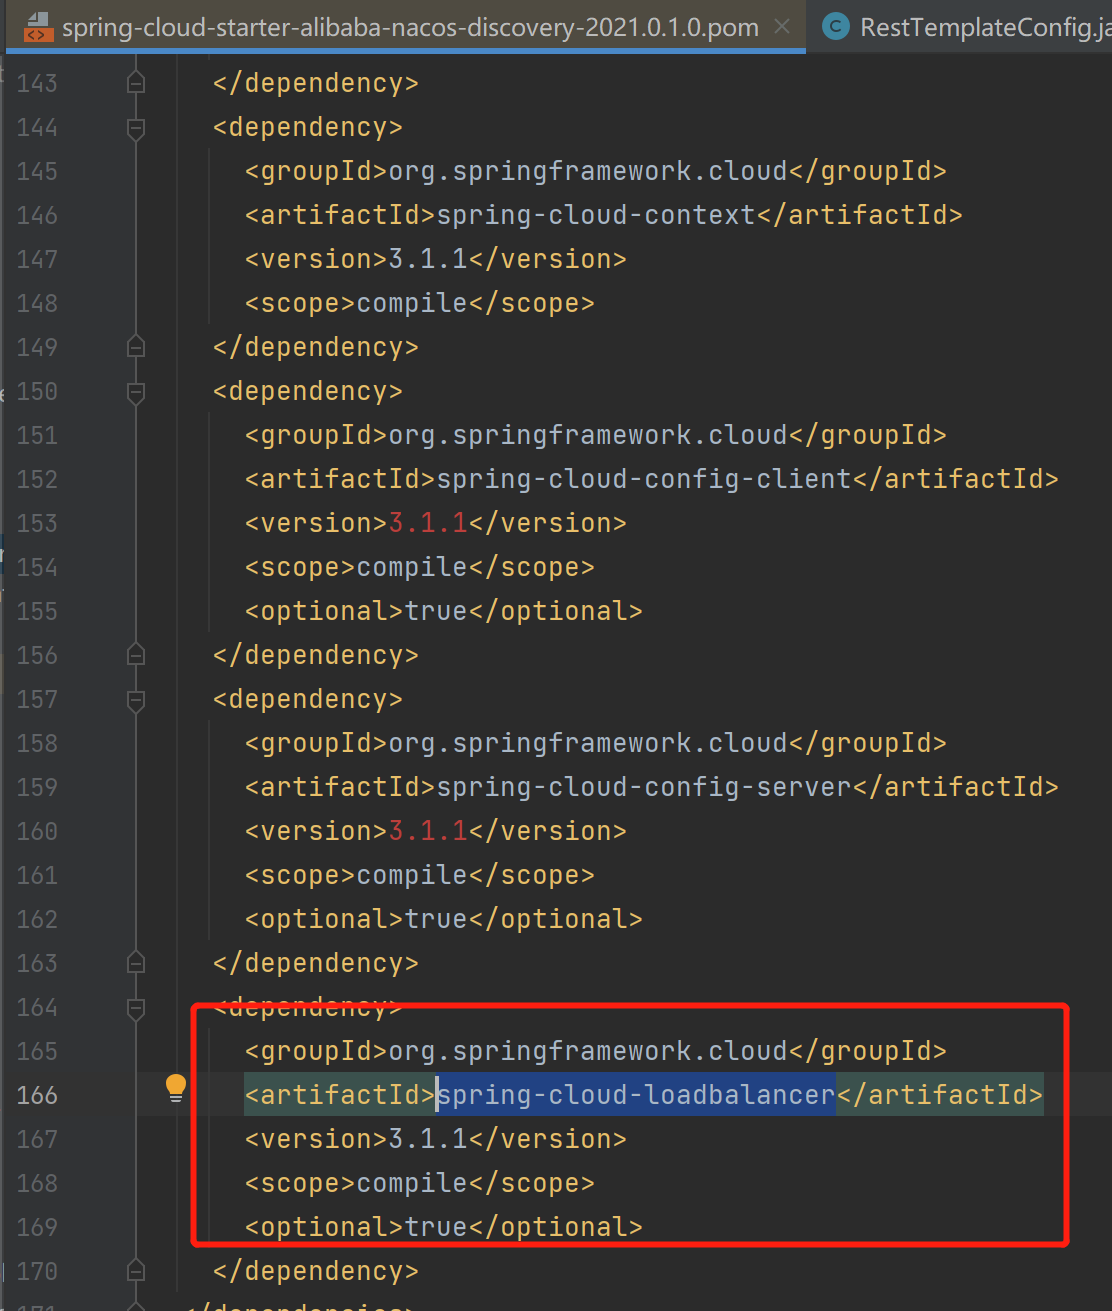The height and width of the screenshot is (1311, 1112).
Task: Click the XML file icon on pom tab
Action: (38, 27)
